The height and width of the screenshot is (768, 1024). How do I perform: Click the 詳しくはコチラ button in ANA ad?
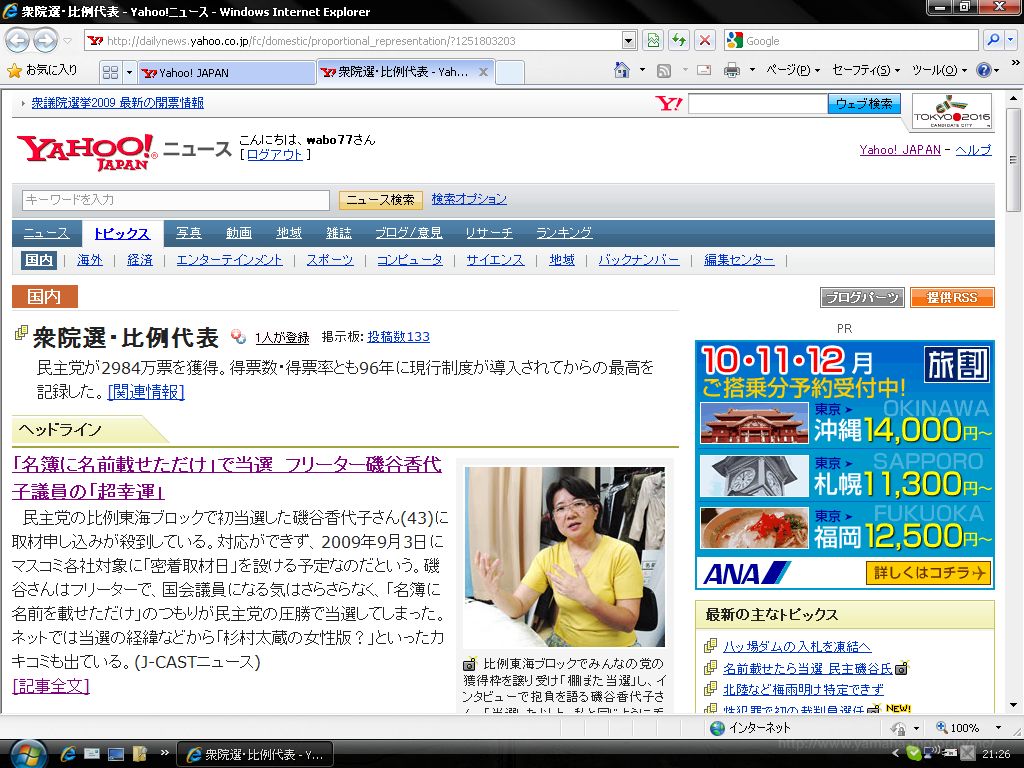[928, 573]
